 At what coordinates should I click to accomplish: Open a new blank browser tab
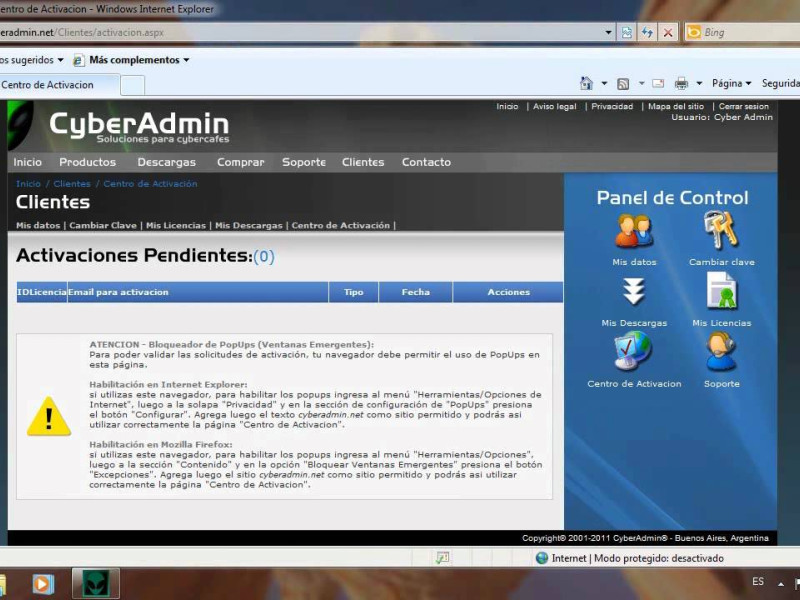click(x=133, y=85)
